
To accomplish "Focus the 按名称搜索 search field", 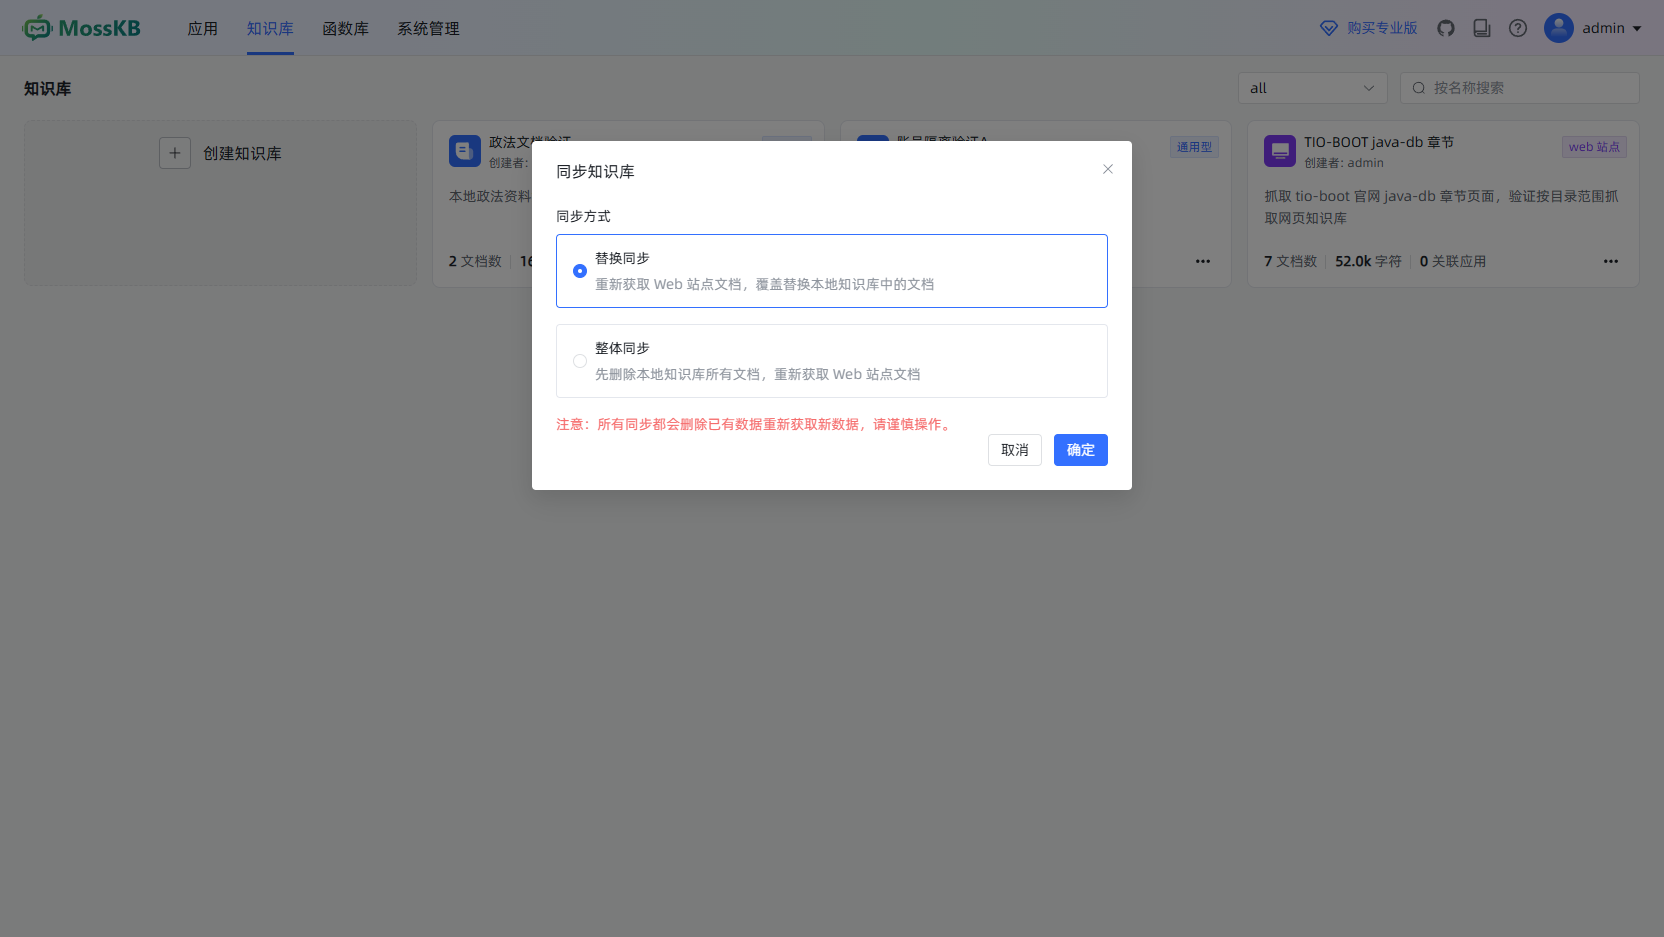I will pyautogui.click(x=1520, y=88).
